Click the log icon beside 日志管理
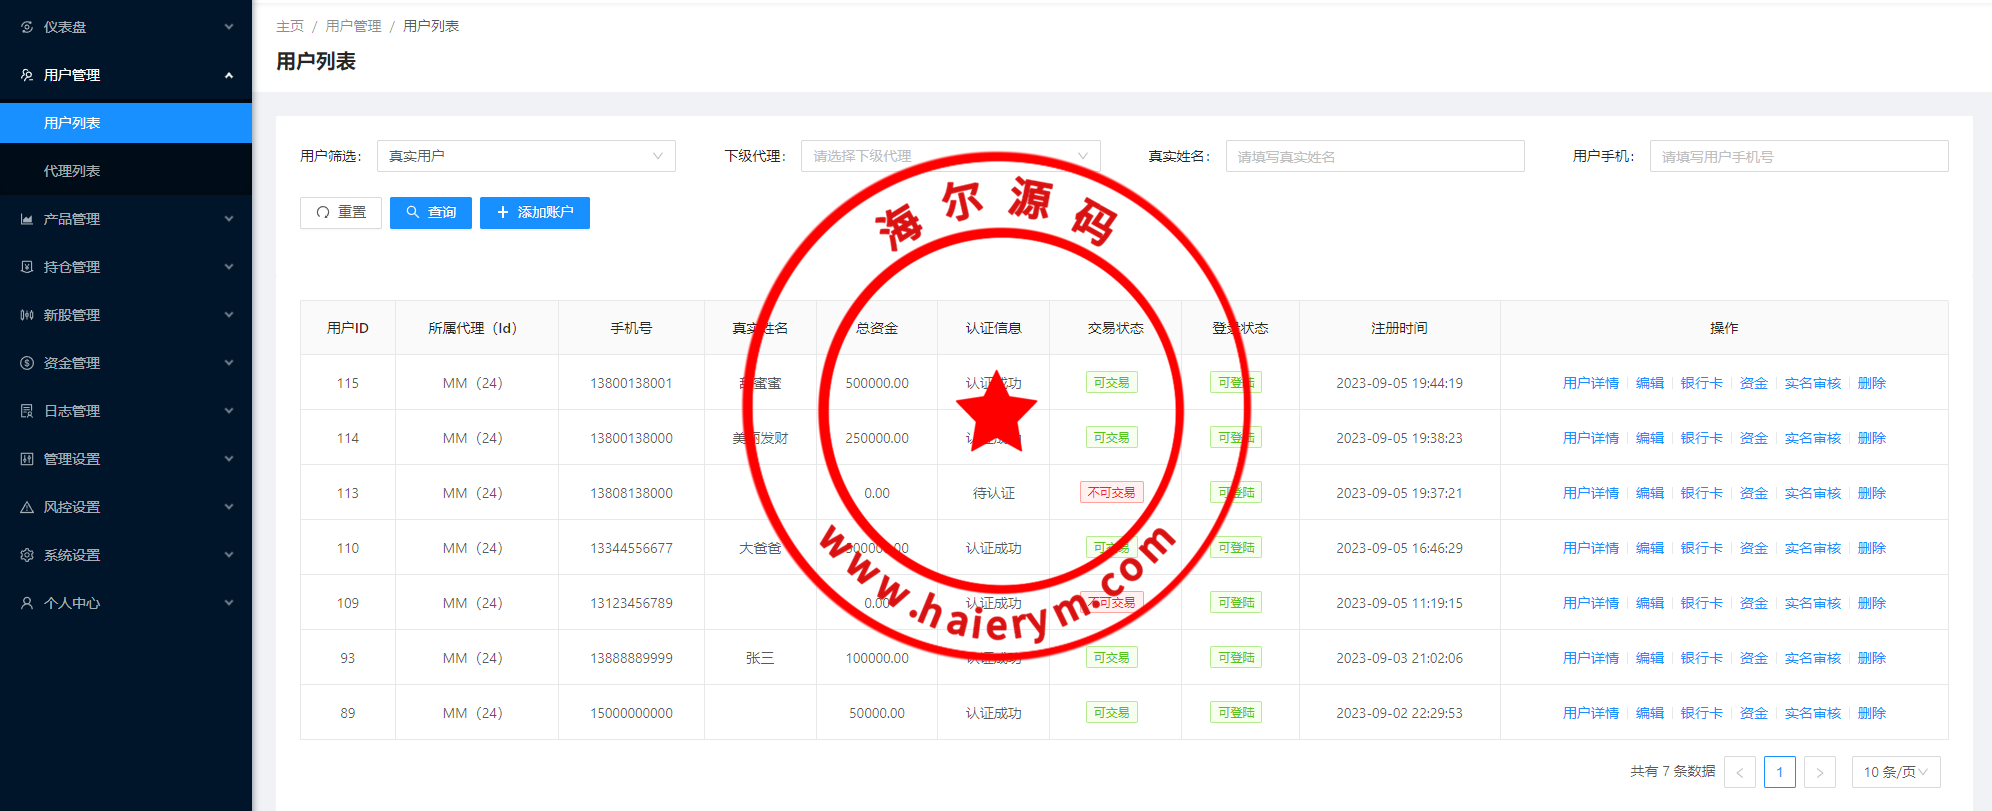The height and width of the screenshot is (811, 1992). point(27,411)
